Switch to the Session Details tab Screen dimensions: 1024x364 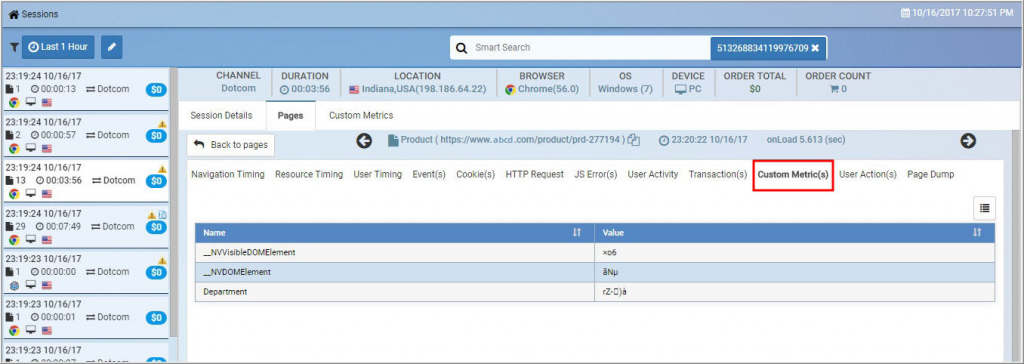point(221,116)
